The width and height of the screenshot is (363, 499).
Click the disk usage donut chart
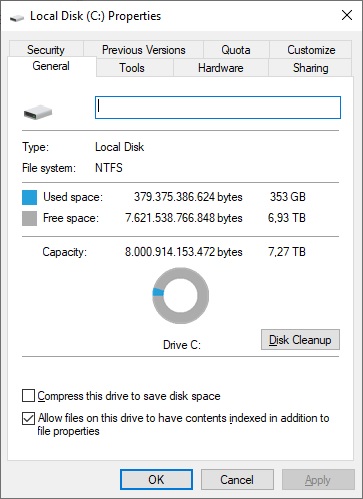tap(181, 295)
